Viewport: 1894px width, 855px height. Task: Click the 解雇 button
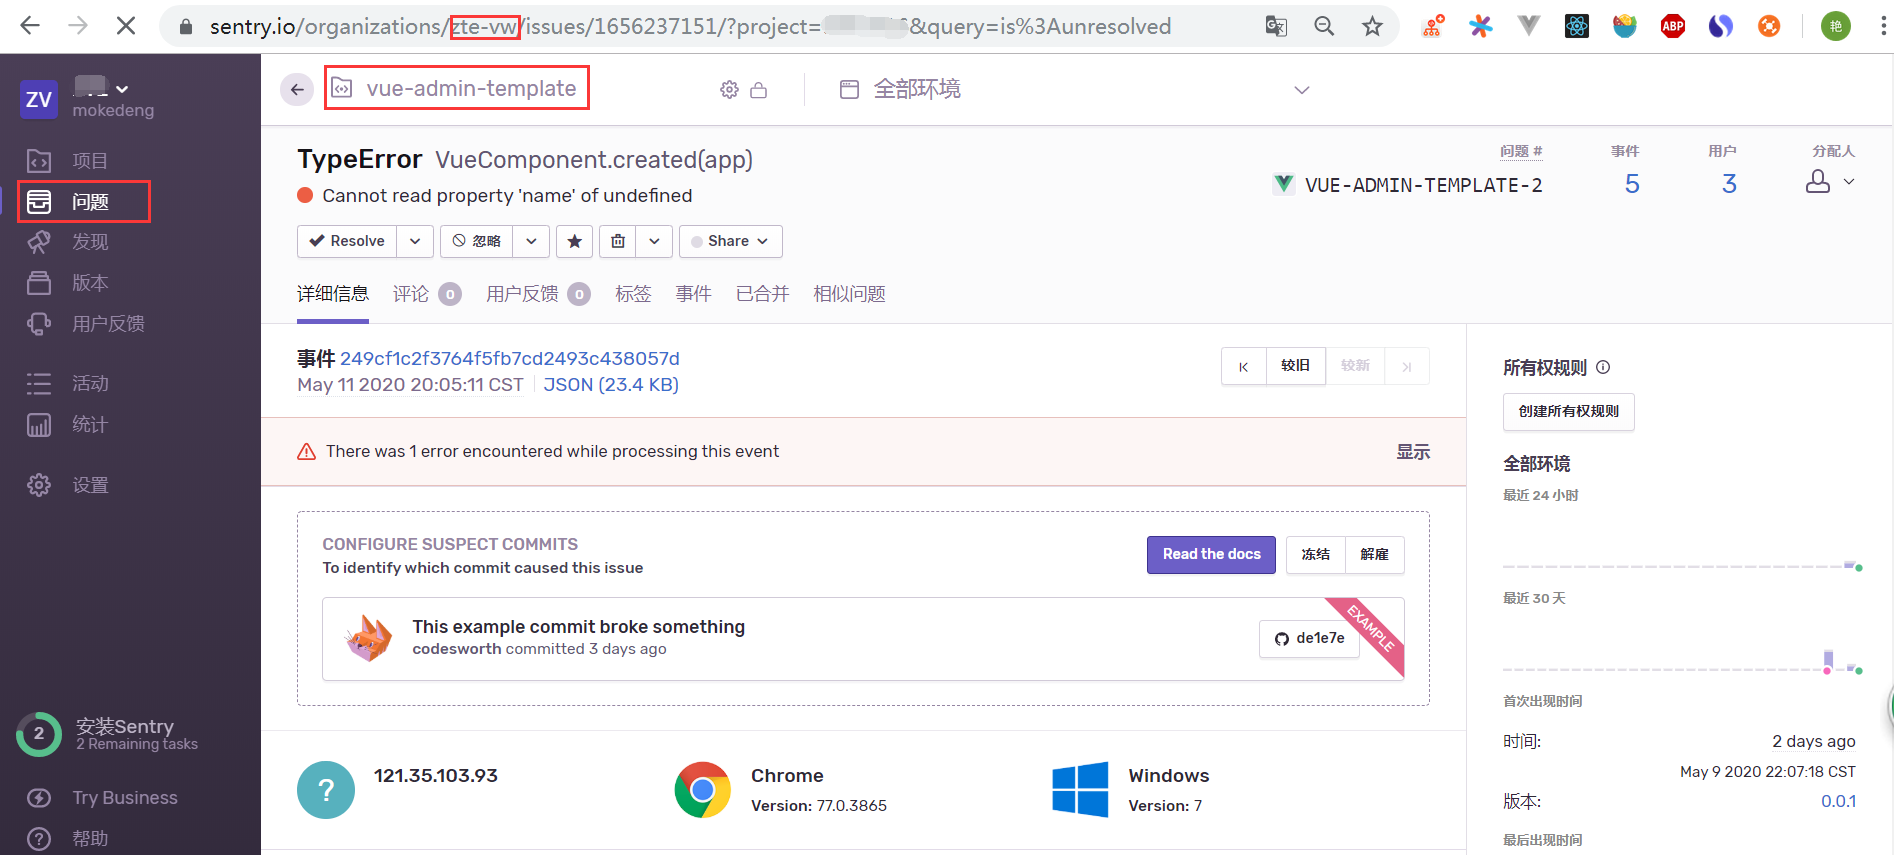[1374, 554]
